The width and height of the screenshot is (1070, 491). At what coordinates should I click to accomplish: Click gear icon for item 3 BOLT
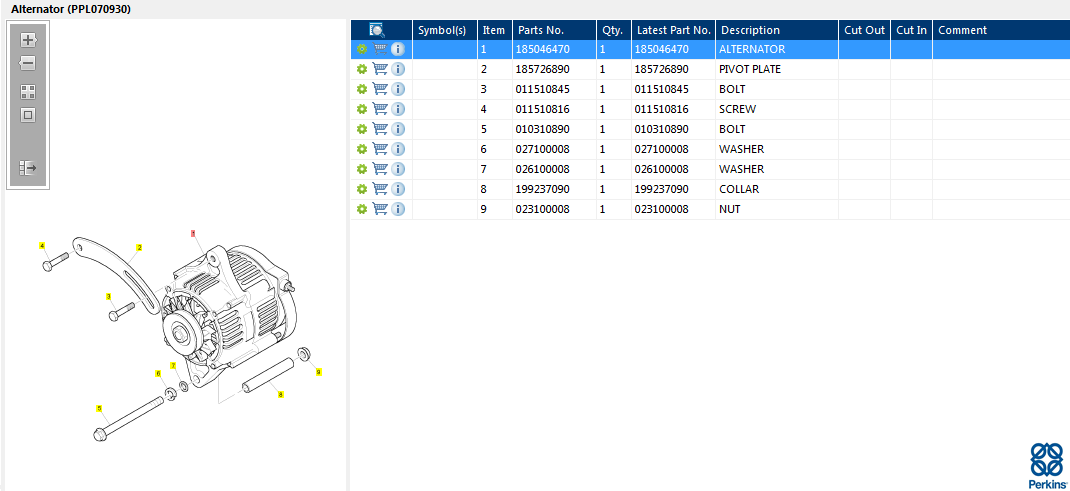pyautogui.click(x=362, y=89)
